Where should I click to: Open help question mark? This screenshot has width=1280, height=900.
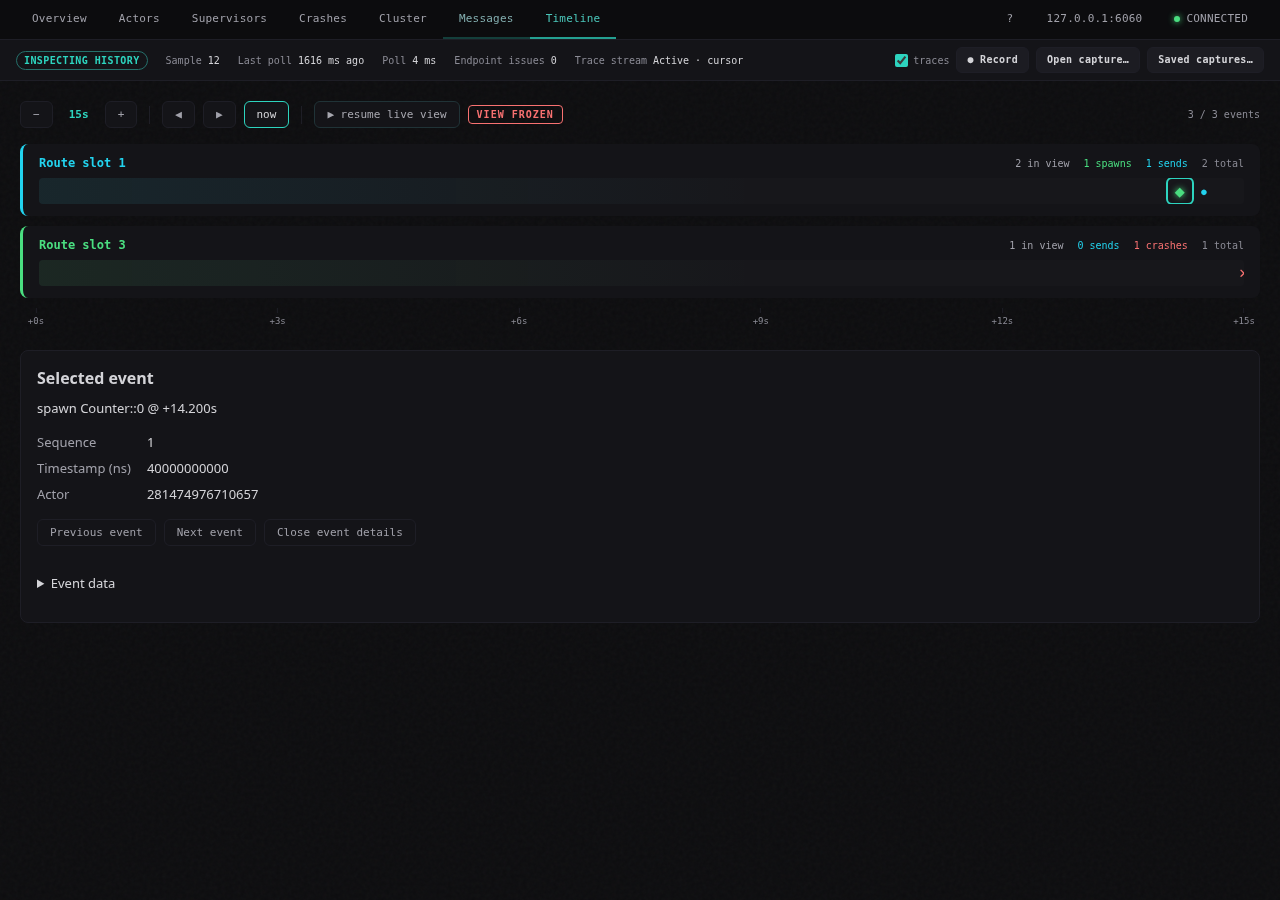(1009, 18)
